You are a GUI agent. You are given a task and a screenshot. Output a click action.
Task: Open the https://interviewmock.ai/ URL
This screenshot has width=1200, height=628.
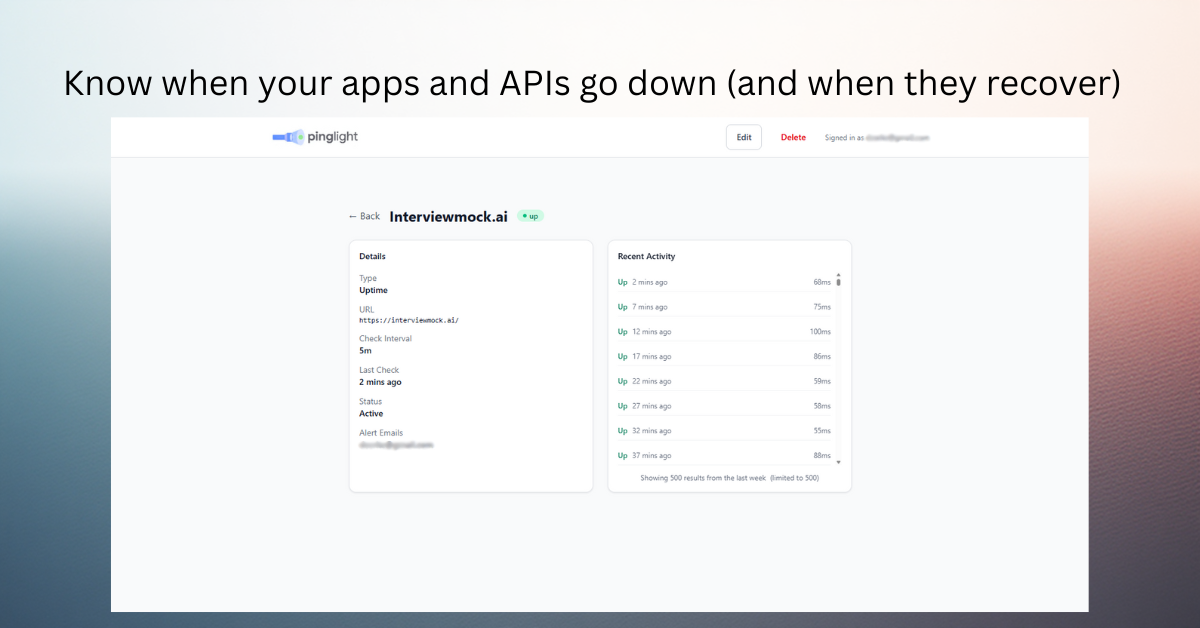pos(409,320)
